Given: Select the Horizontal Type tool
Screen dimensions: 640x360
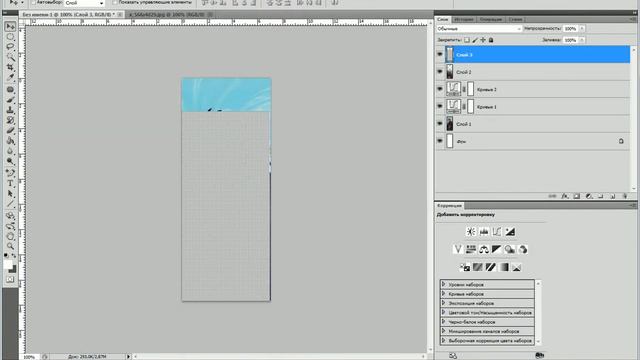Looking at the screenshot, I should click(x=11, y=183).
